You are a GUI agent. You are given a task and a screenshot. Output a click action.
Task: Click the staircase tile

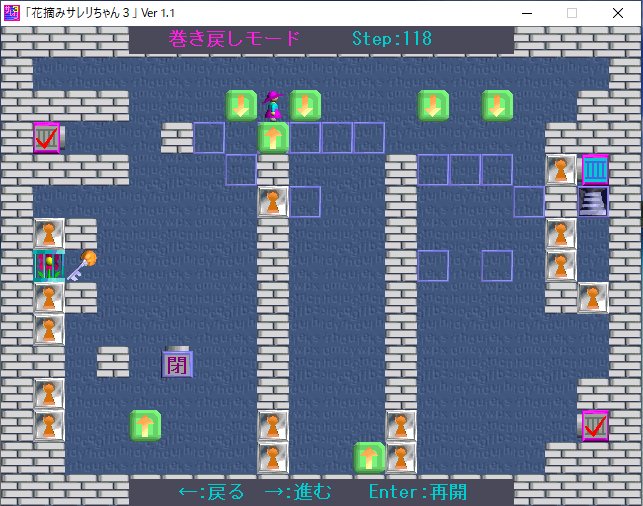coord(593,201)
